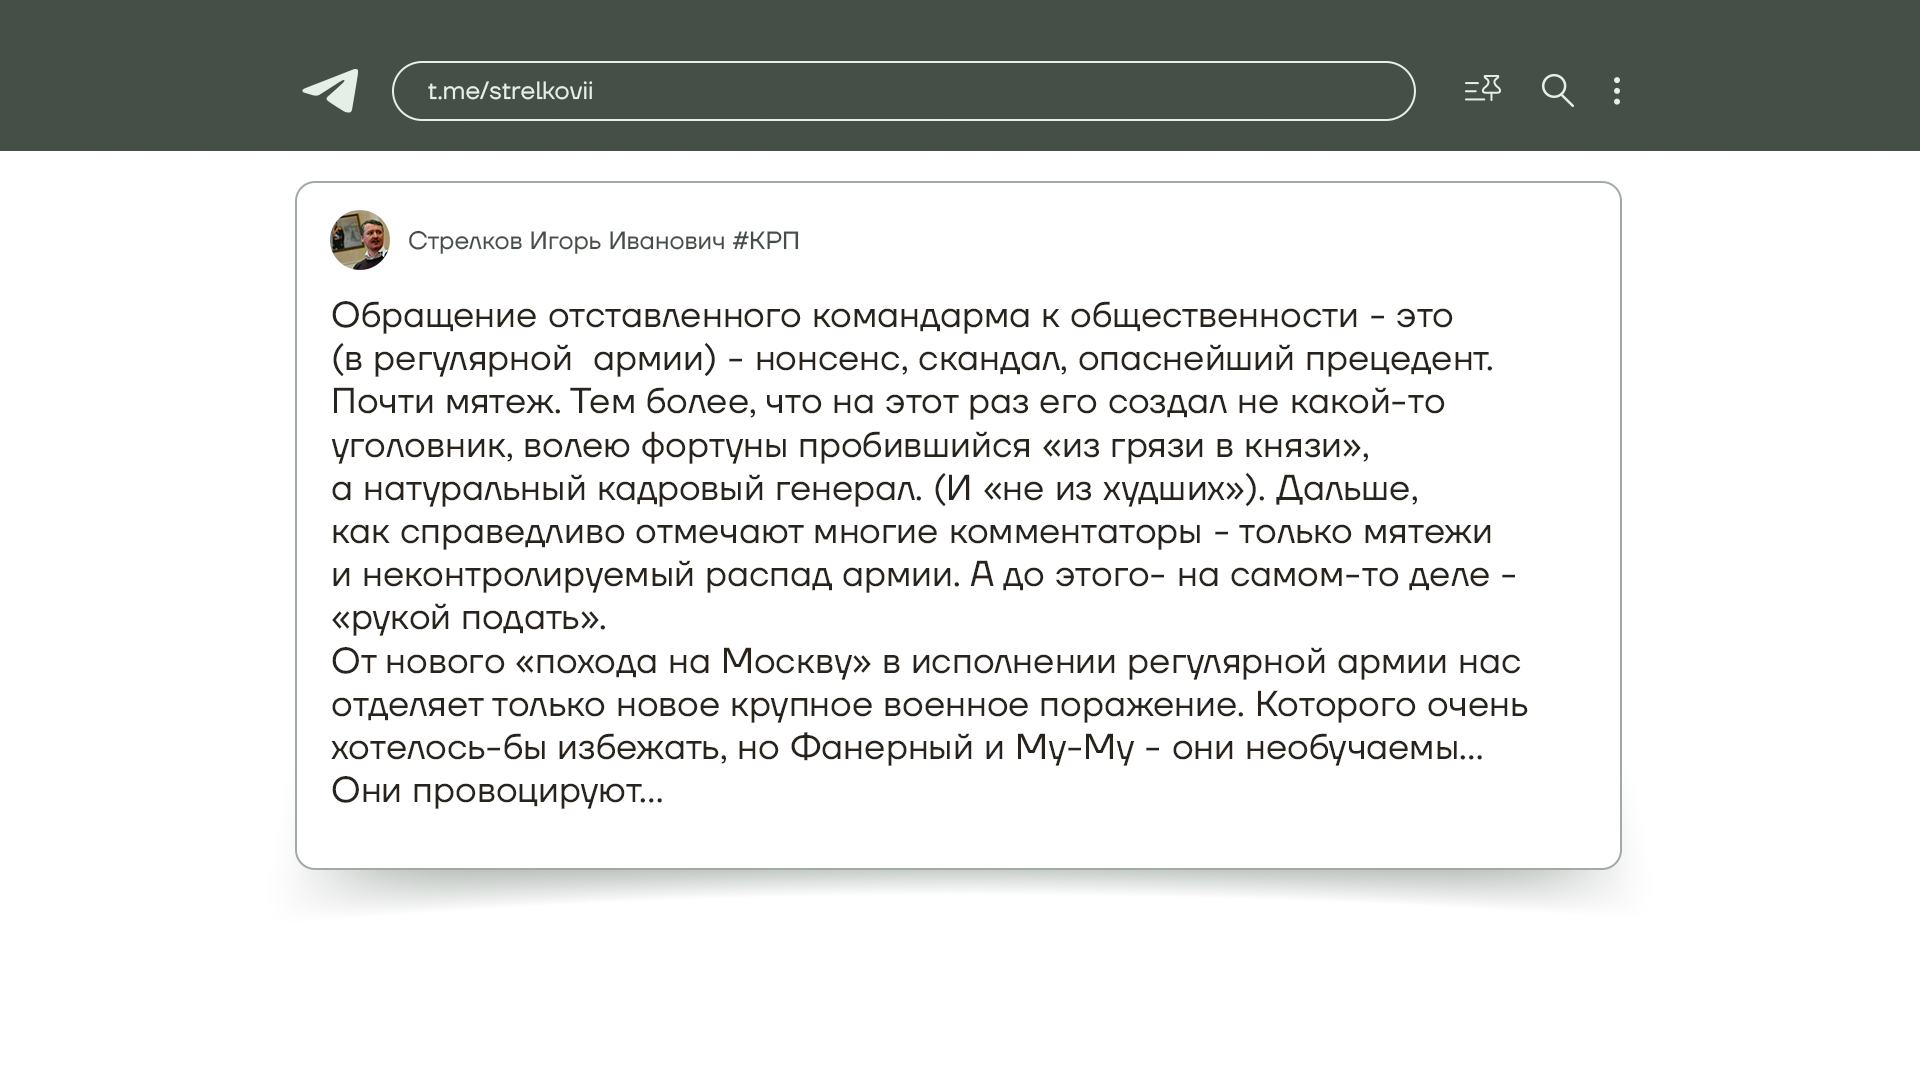Click the words "Фанерный и Му-Му"
This screenshot has width=1920, height=1080.
pyautogui.click(x=961, y=748)
